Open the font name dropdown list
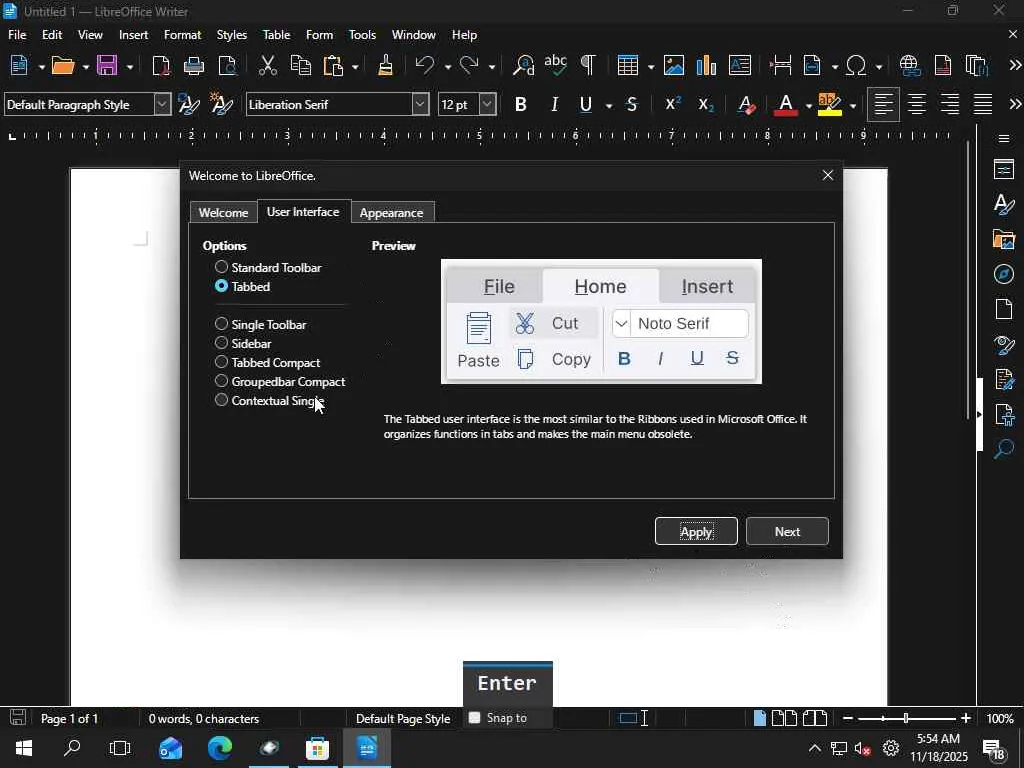The height and width of the screenshot is (768, 1024). click(x=421, y=104)
